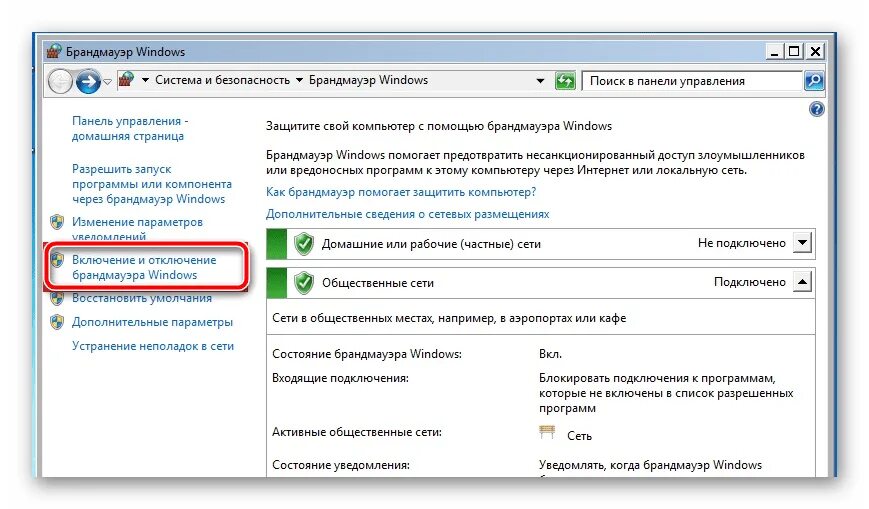Image resolution: width=869 pixels, height=509 pixels.
Task: Select Брандмауэр Windows breadcrumb item
Action: [x=368, y=80]
